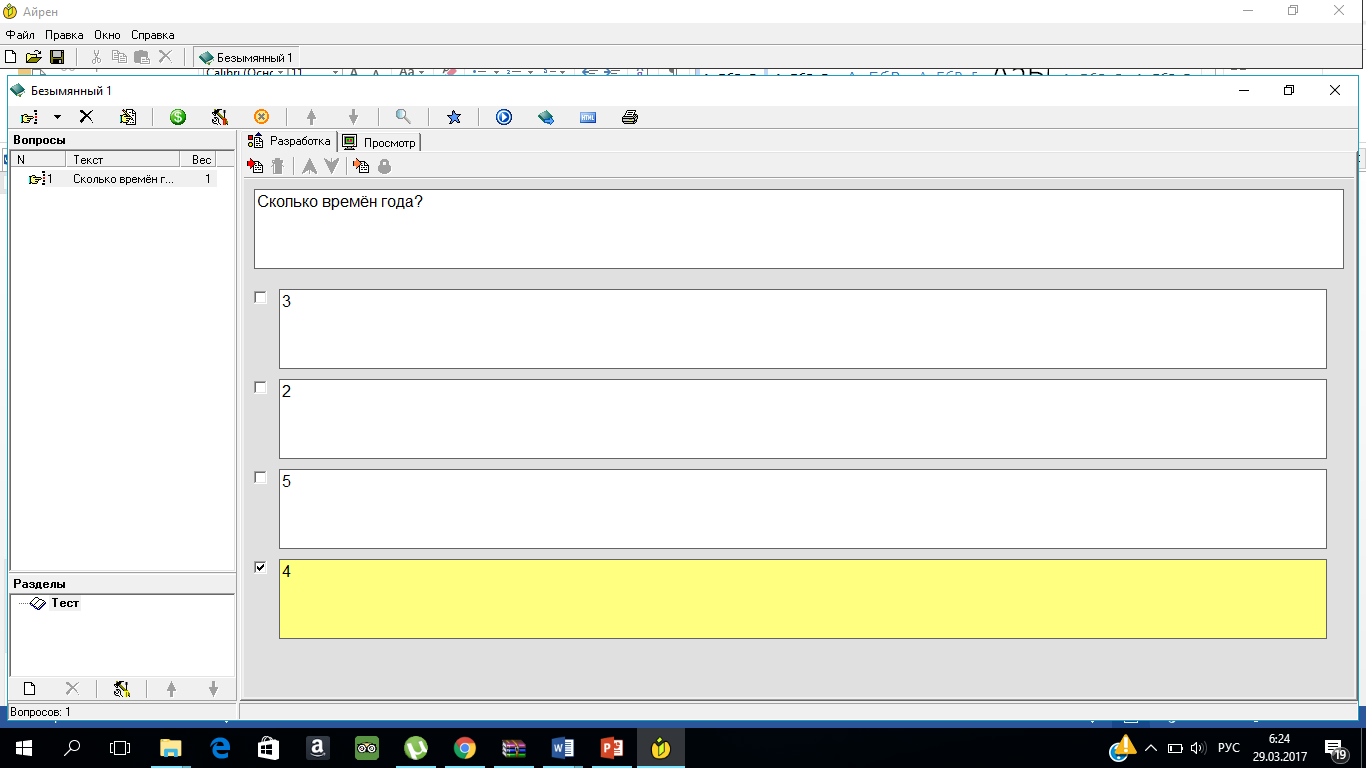This screenshot has height=768, width=1366.
Task: Click the trash delete answer icon
Action: (278, 166)
